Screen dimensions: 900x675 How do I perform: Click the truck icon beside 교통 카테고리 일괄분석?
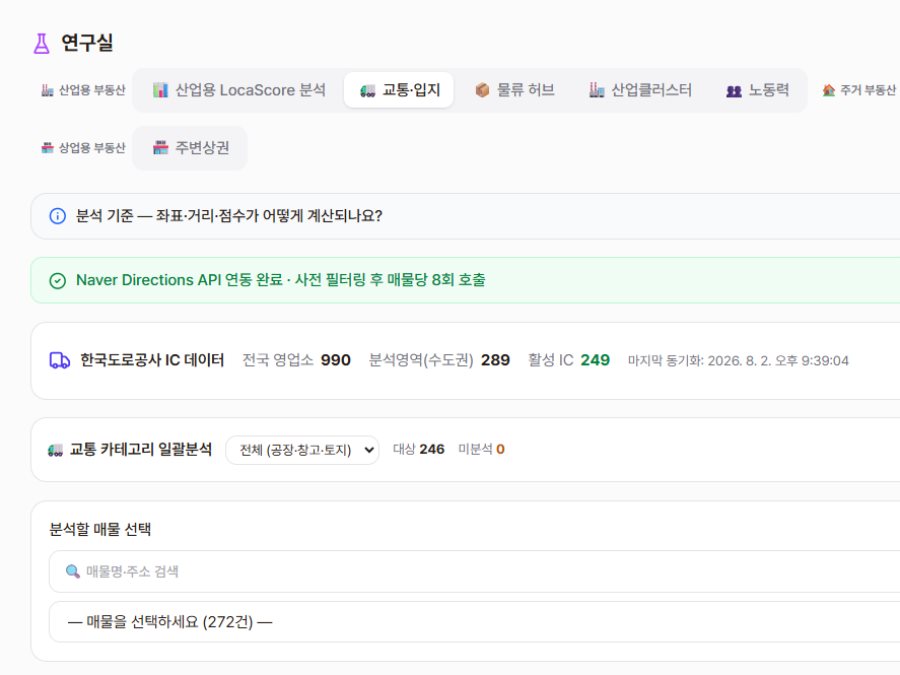(55, 450)
